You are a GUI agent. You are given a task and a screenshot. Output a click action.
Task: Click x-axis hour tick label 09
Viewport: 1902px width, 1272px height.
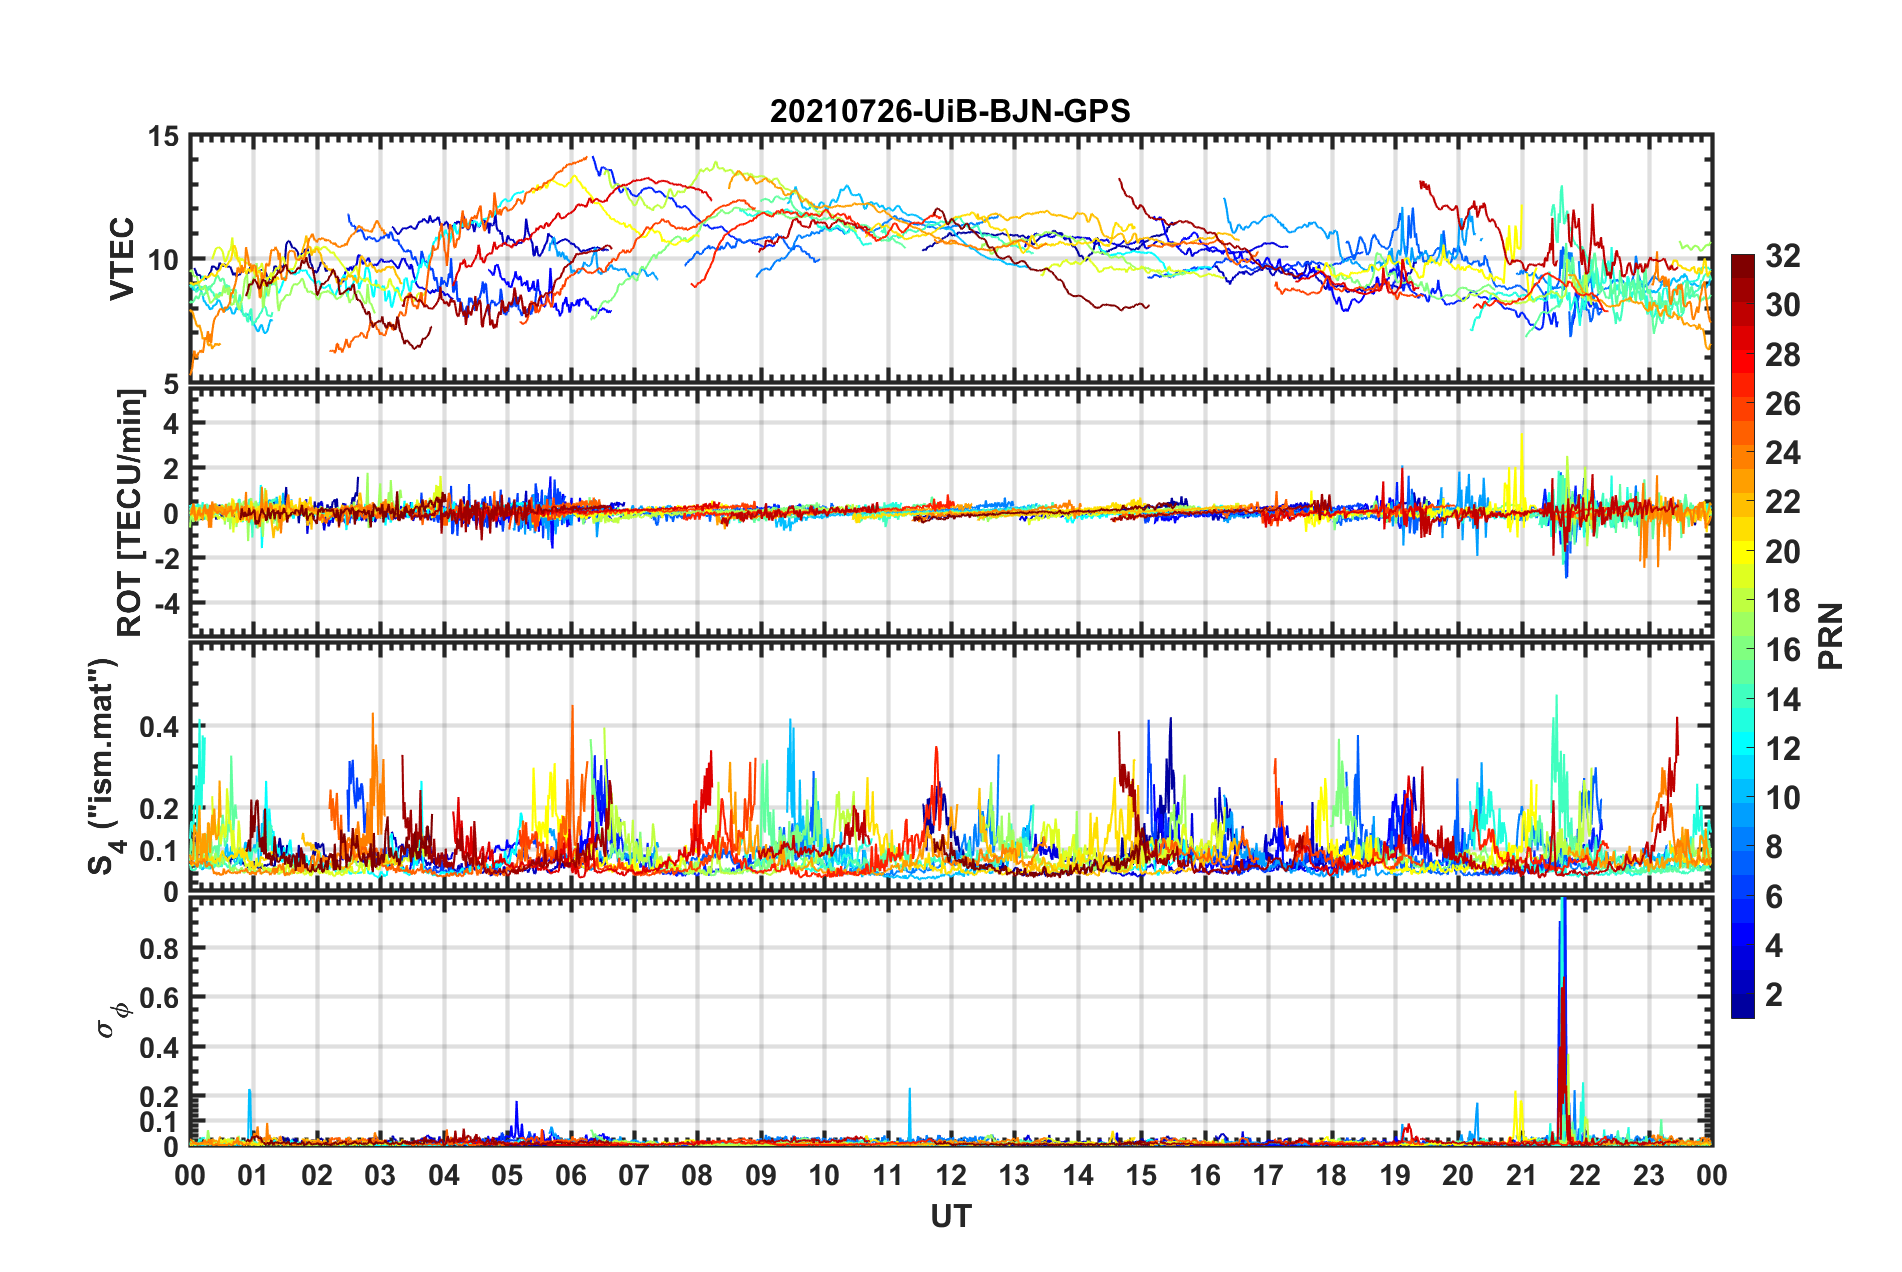click(761, 1175)
